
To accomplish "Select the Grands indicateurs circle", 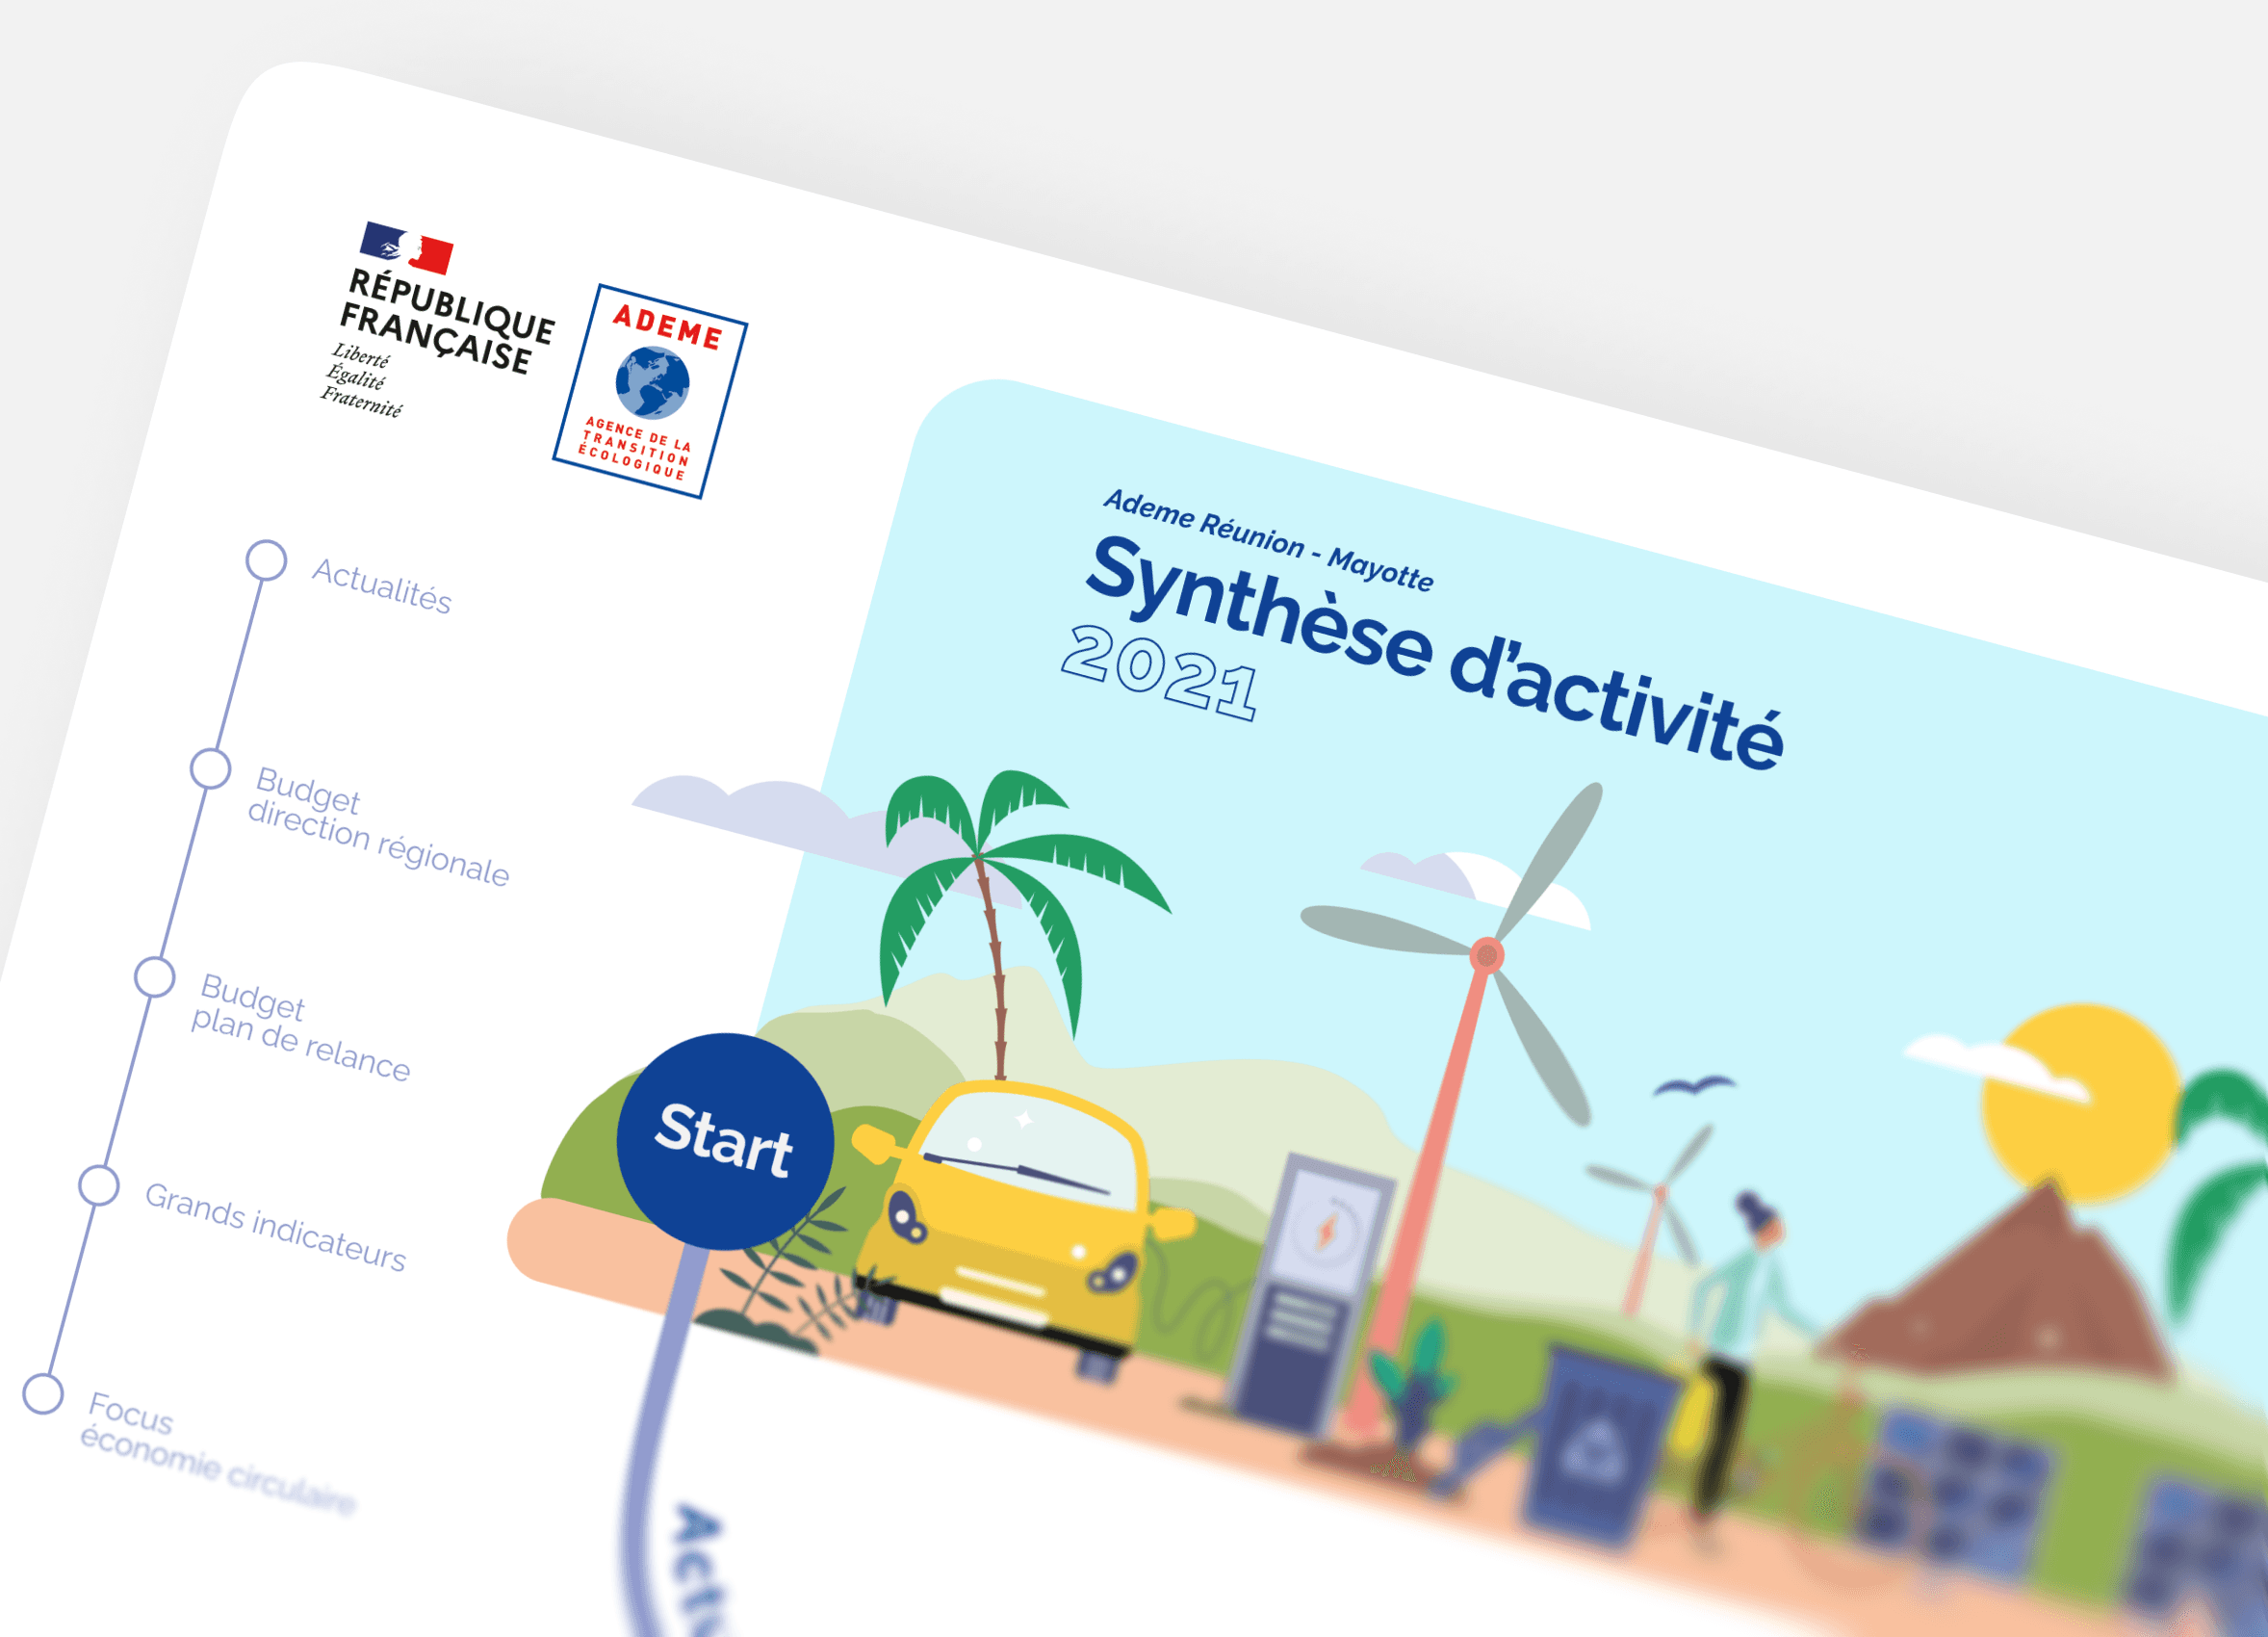I will (99, 1185).
